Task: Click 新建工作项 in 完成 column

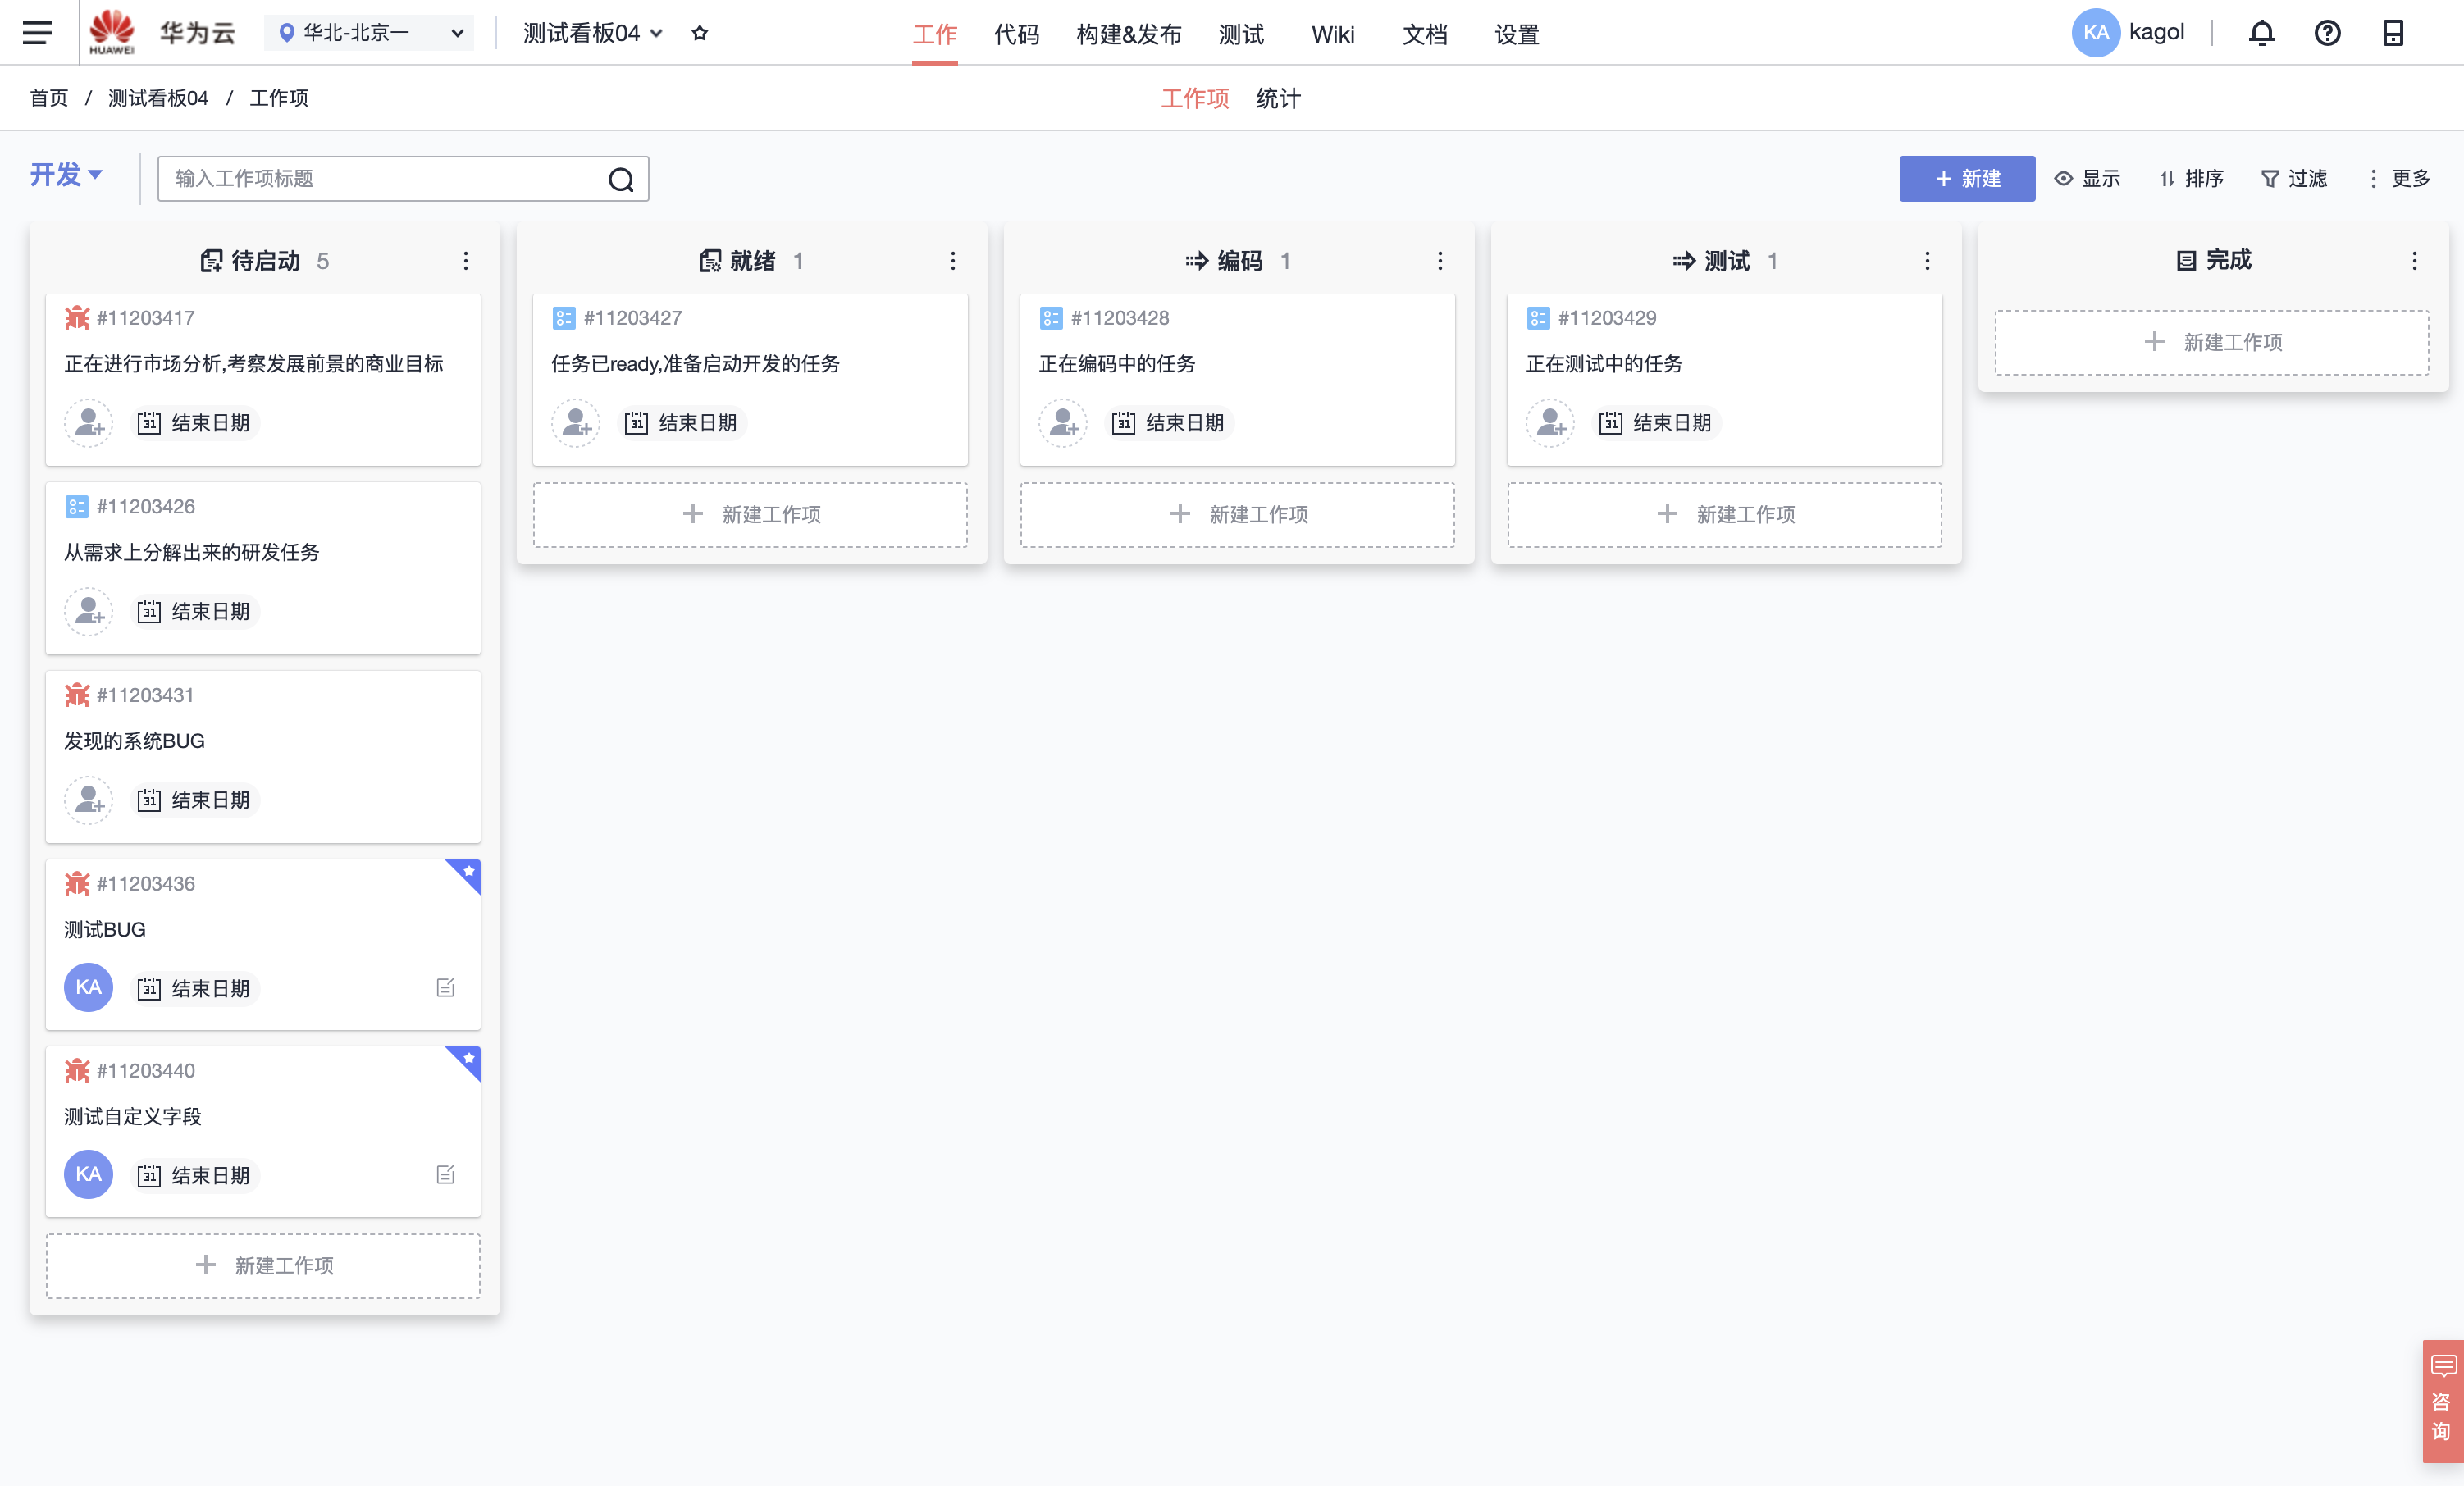Action: click(2211, 342)
